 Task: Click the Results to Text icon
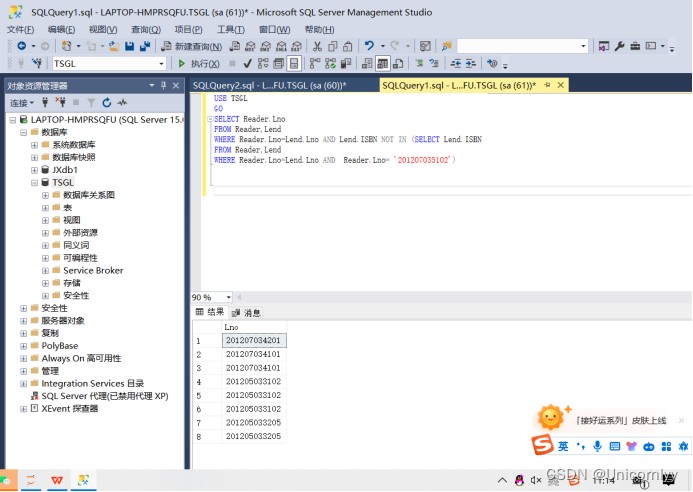(367, 64)
